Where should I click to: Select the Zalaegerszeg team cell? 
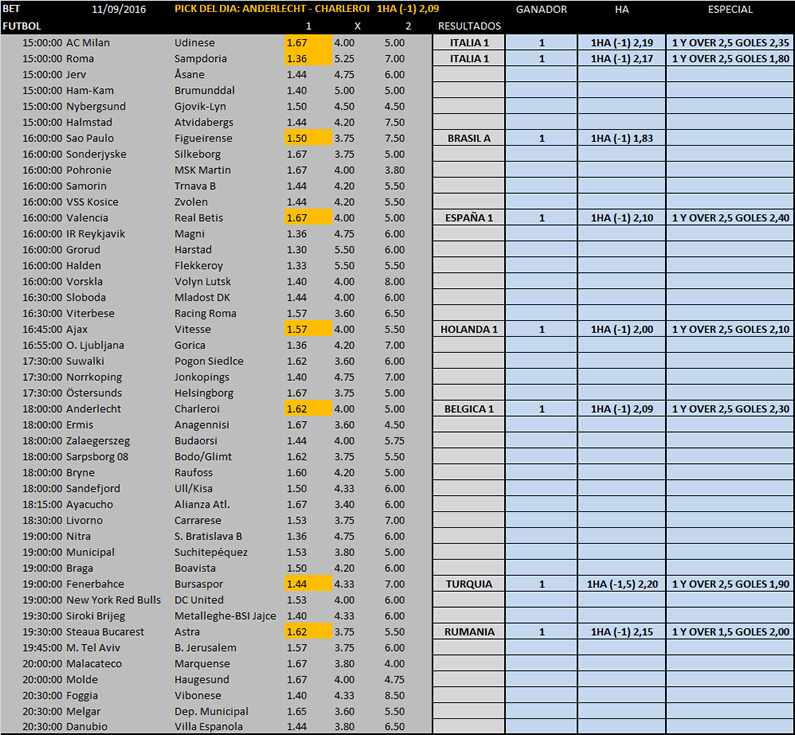point(98,440)
